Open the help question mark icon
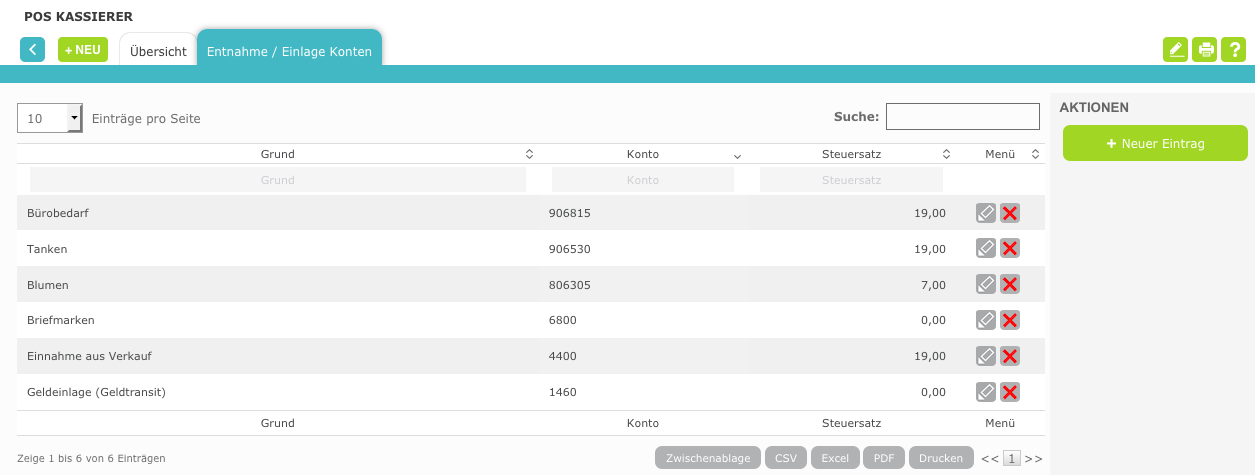Image resolution: width=1255 pixels, height=475 pixels. pyautogui.click(x=1234, y=50)
